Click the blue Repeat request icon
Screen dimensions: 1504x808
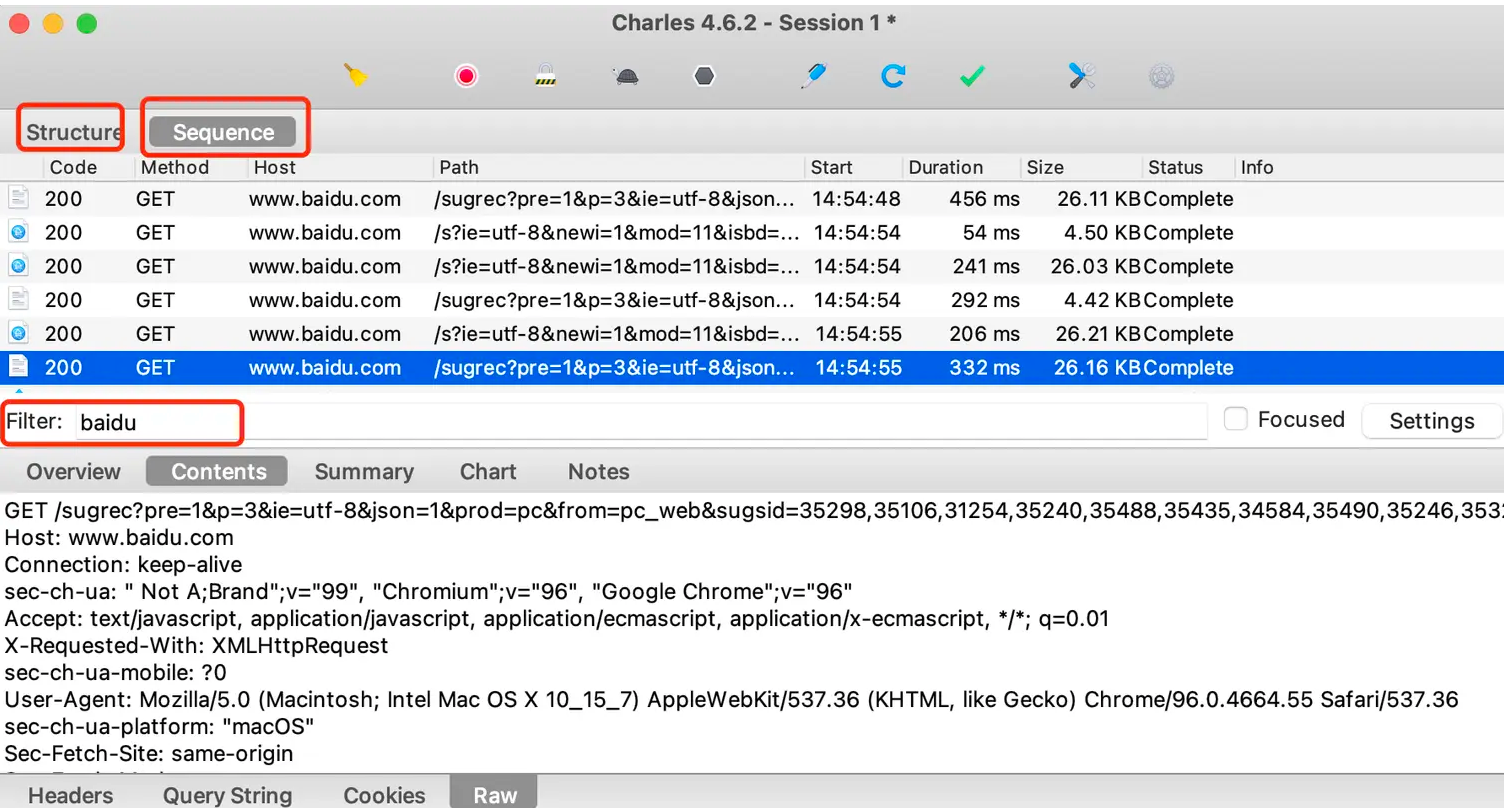click(893, 76)
